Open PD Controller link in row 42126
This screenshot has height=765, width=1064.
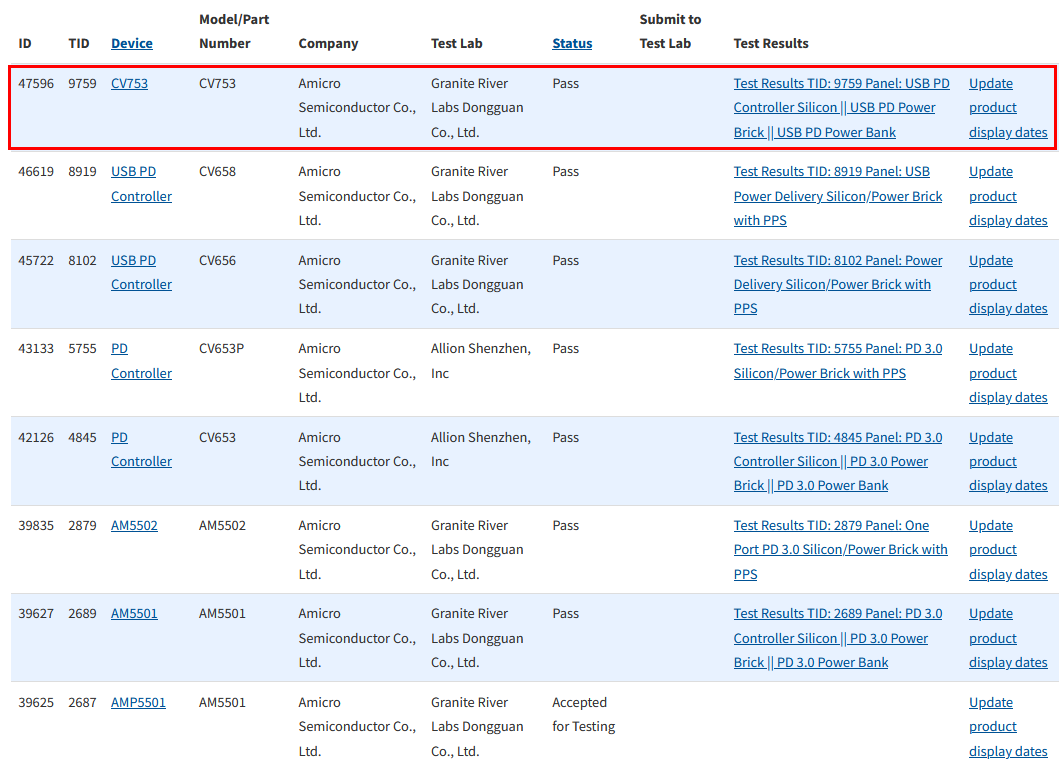(141, 449)
